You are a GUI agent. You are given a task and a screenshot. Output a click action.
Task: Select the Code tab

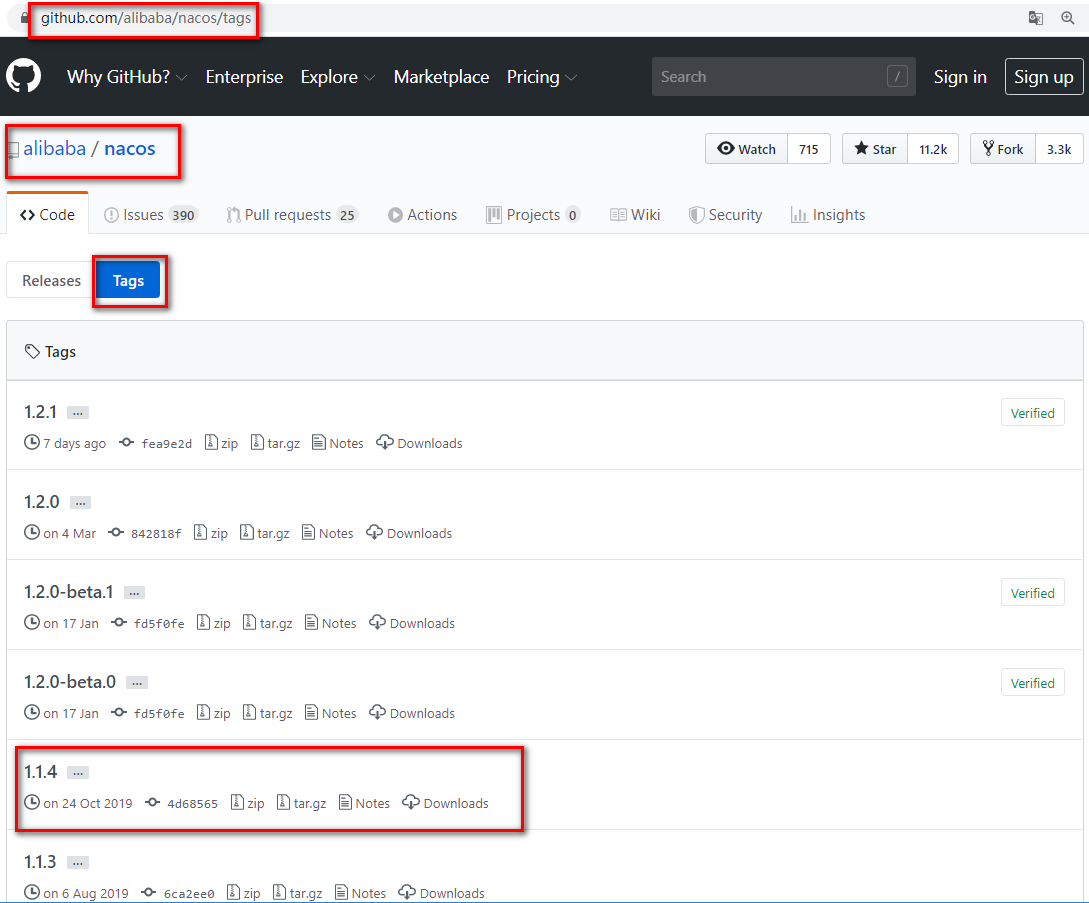[47, 215]
